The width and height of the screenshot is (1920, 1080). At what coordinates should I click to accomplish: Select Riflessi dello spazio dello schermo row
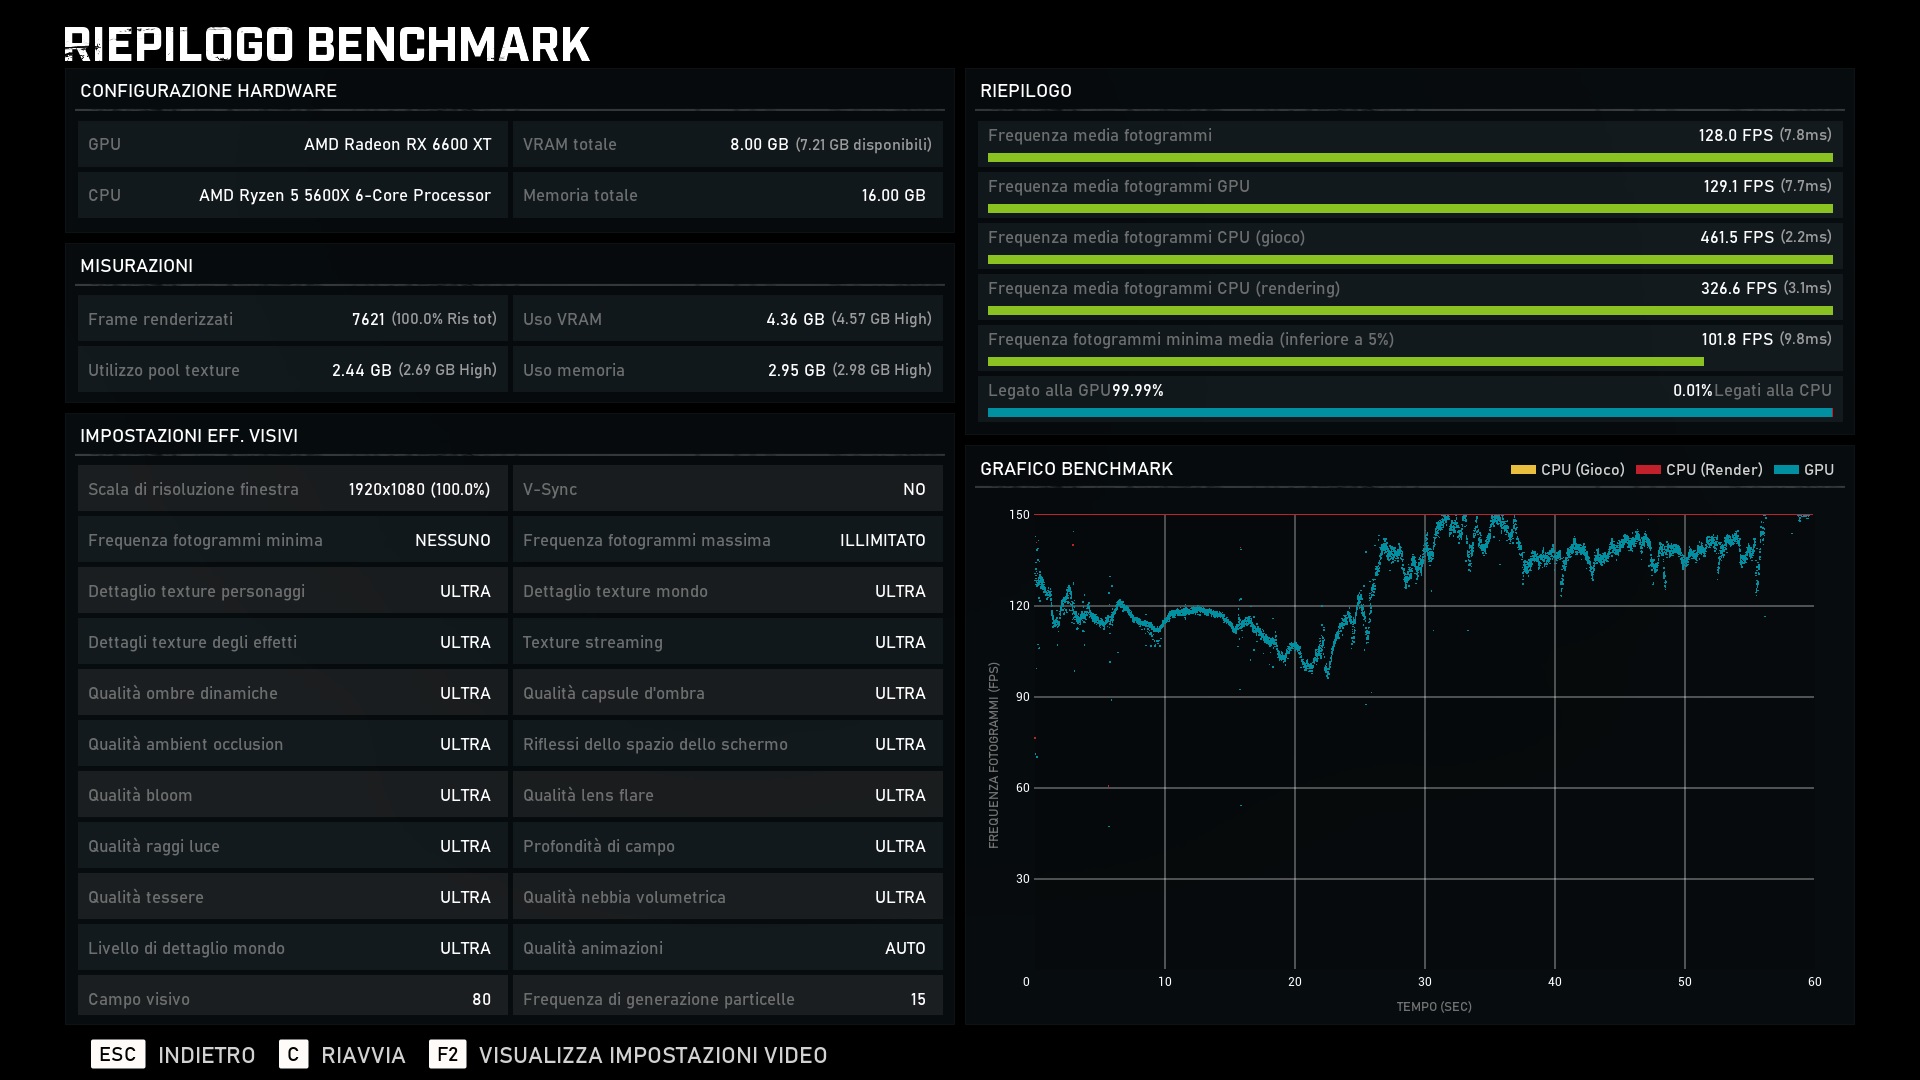coord(728,744)
